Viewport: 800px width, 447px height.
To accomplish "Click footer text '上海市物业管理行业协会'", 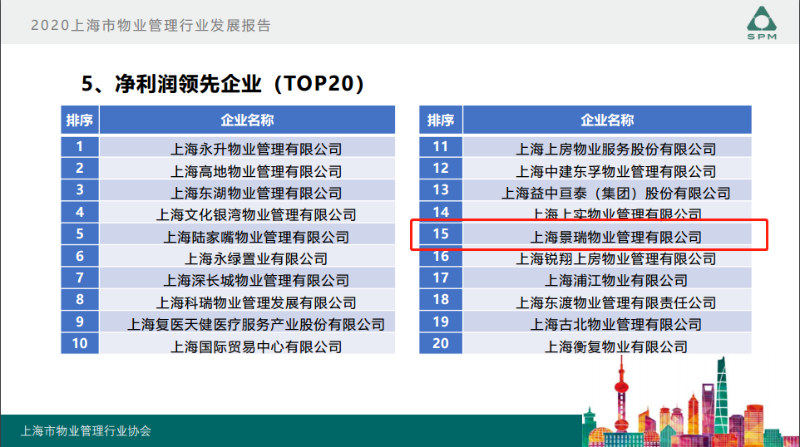I will pyautogui.click(x=86, y=431).
